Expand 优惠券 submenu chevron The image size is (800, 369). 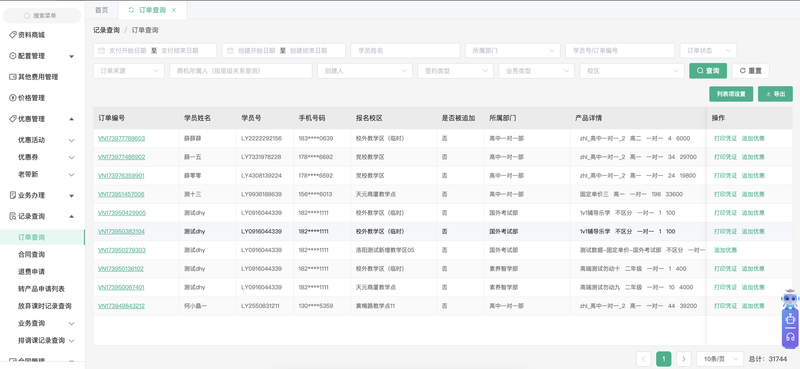point(71,158)
